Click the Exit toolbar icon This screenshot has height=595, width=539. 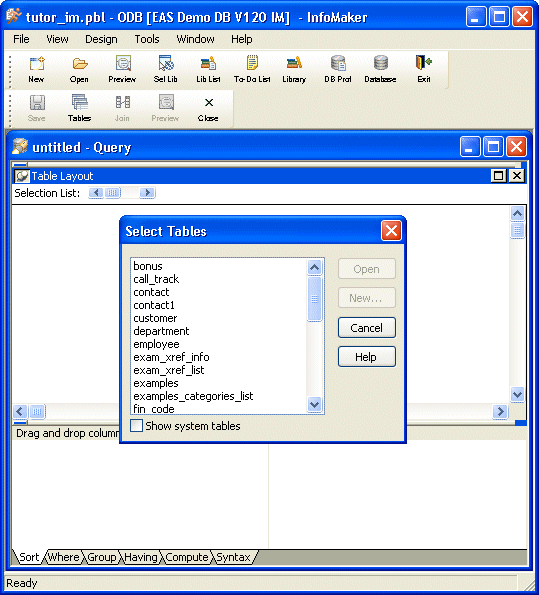(424, 63)
